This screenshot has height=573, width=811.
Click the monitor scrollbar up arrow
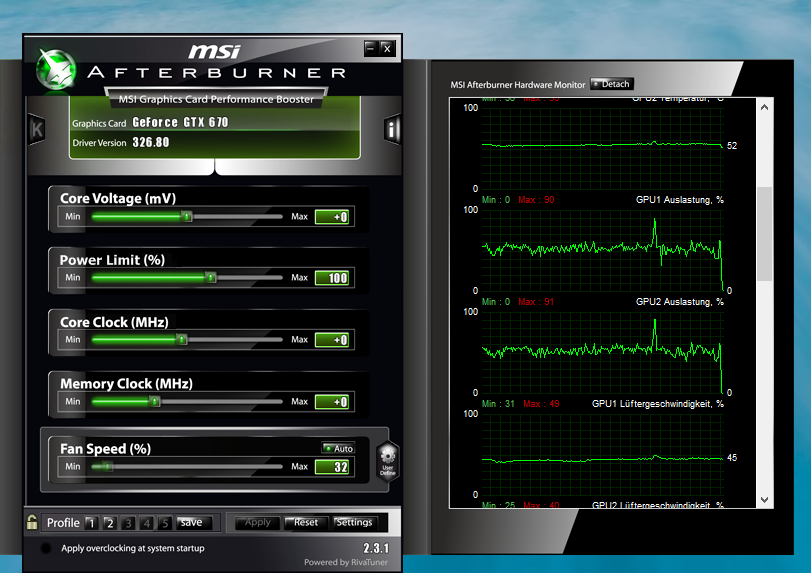(764, 108)
